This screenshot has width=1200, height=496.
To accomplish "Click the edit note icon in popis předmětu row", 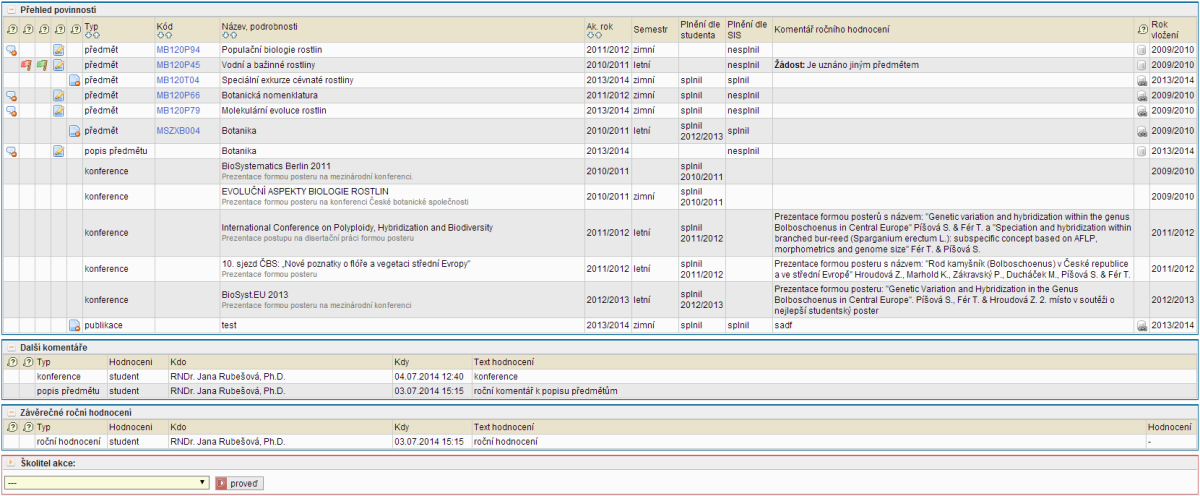I will 58,151.
